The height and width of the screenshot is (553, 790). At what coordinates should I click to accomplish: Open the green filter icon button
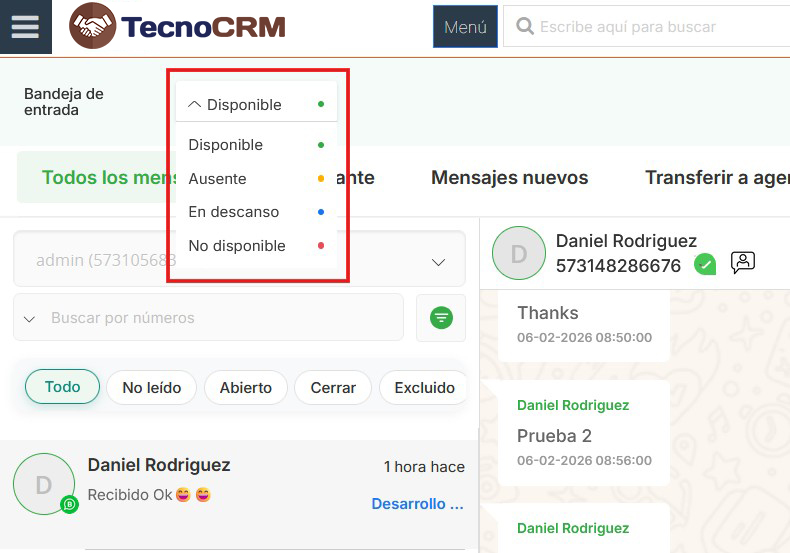pos(441,318)
